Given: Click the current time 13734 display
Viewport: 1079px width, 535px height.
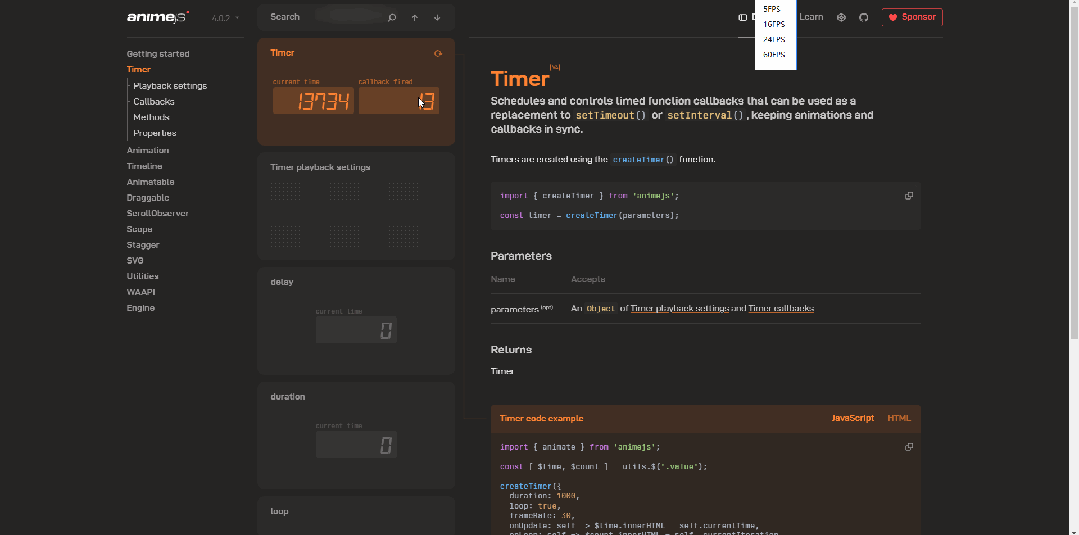Looking at the screenshot, I should [313, 101].
